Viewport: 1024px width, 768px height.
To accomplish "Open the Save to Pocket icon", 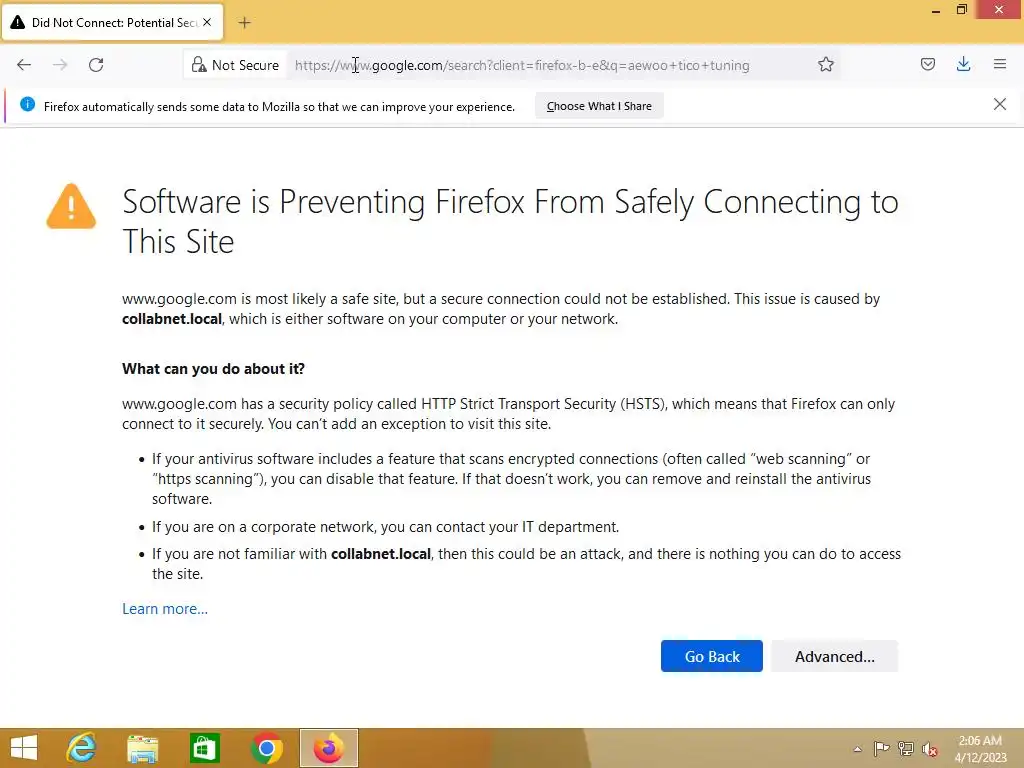I will pyautogui.click(x=928, y=65).
